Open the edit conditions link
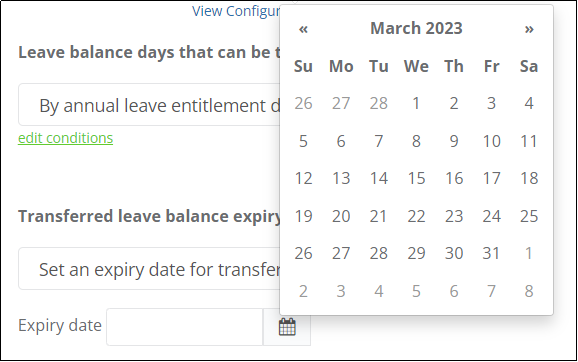This screenshot has height=362, width=578. click(66, 138)
